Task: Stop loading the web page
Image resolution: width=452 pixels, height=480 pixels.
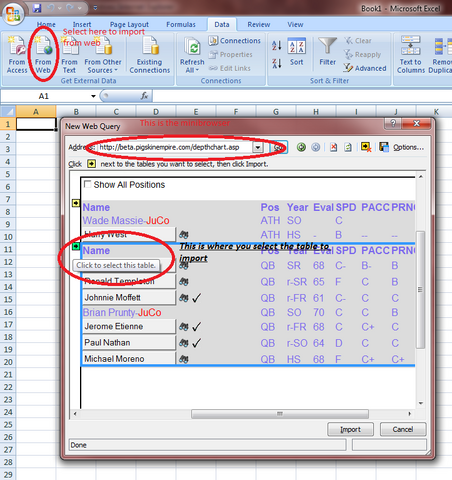Action: tap(333, 147)
